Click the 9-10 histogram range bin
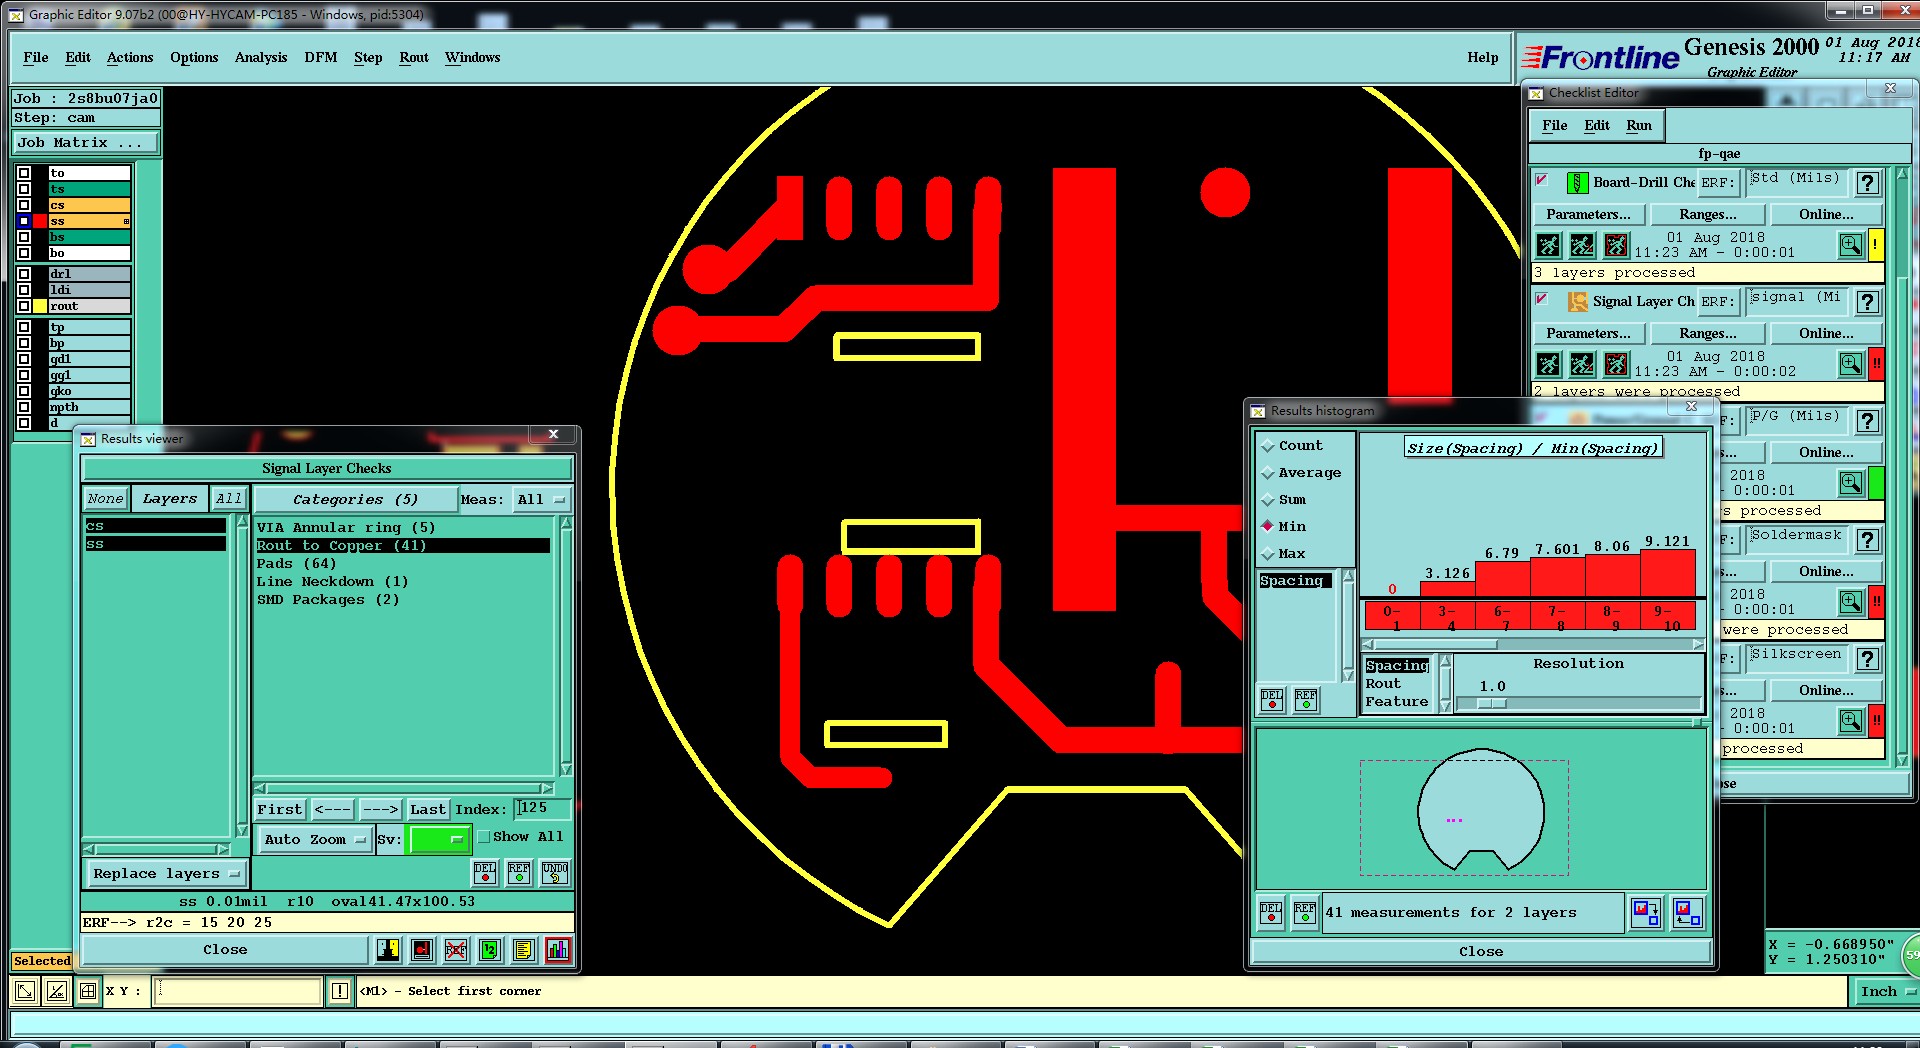The height and width of the screenshot is (1048, 1920). pyautogui.click(x=1666, y=617)
